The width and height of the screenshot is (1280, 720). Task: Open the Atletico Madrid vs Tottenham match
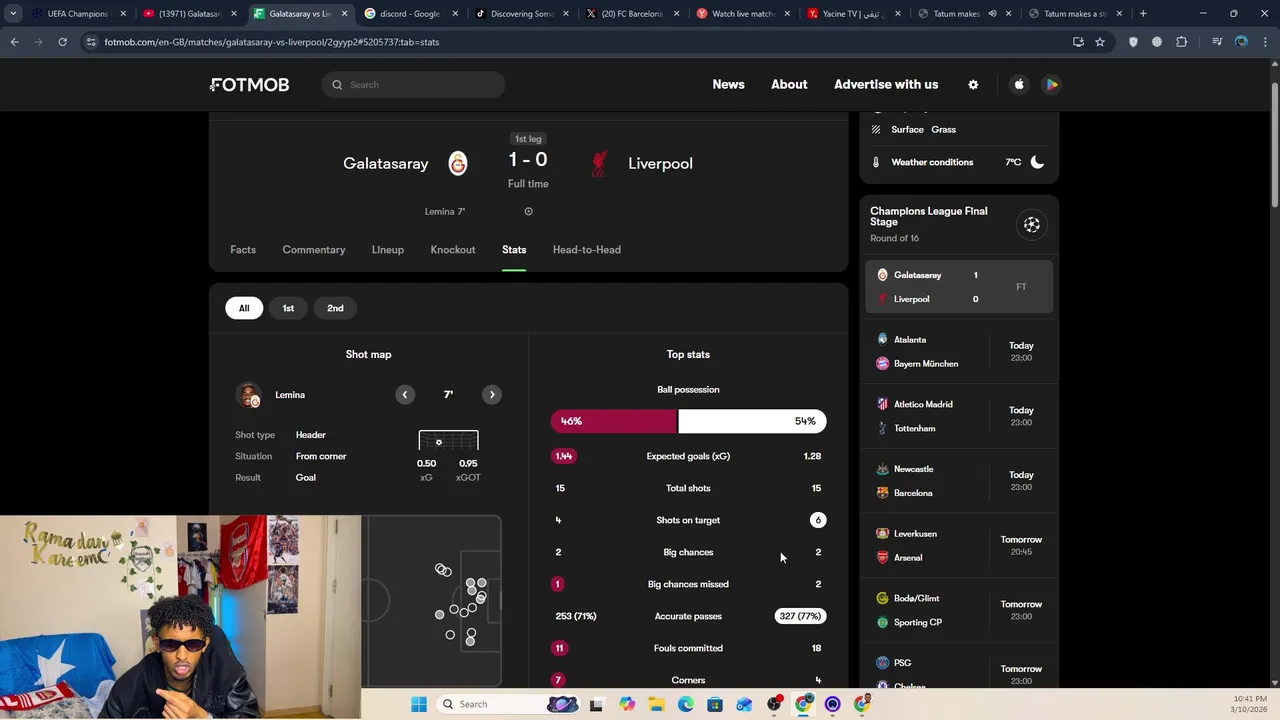point(959,416)
